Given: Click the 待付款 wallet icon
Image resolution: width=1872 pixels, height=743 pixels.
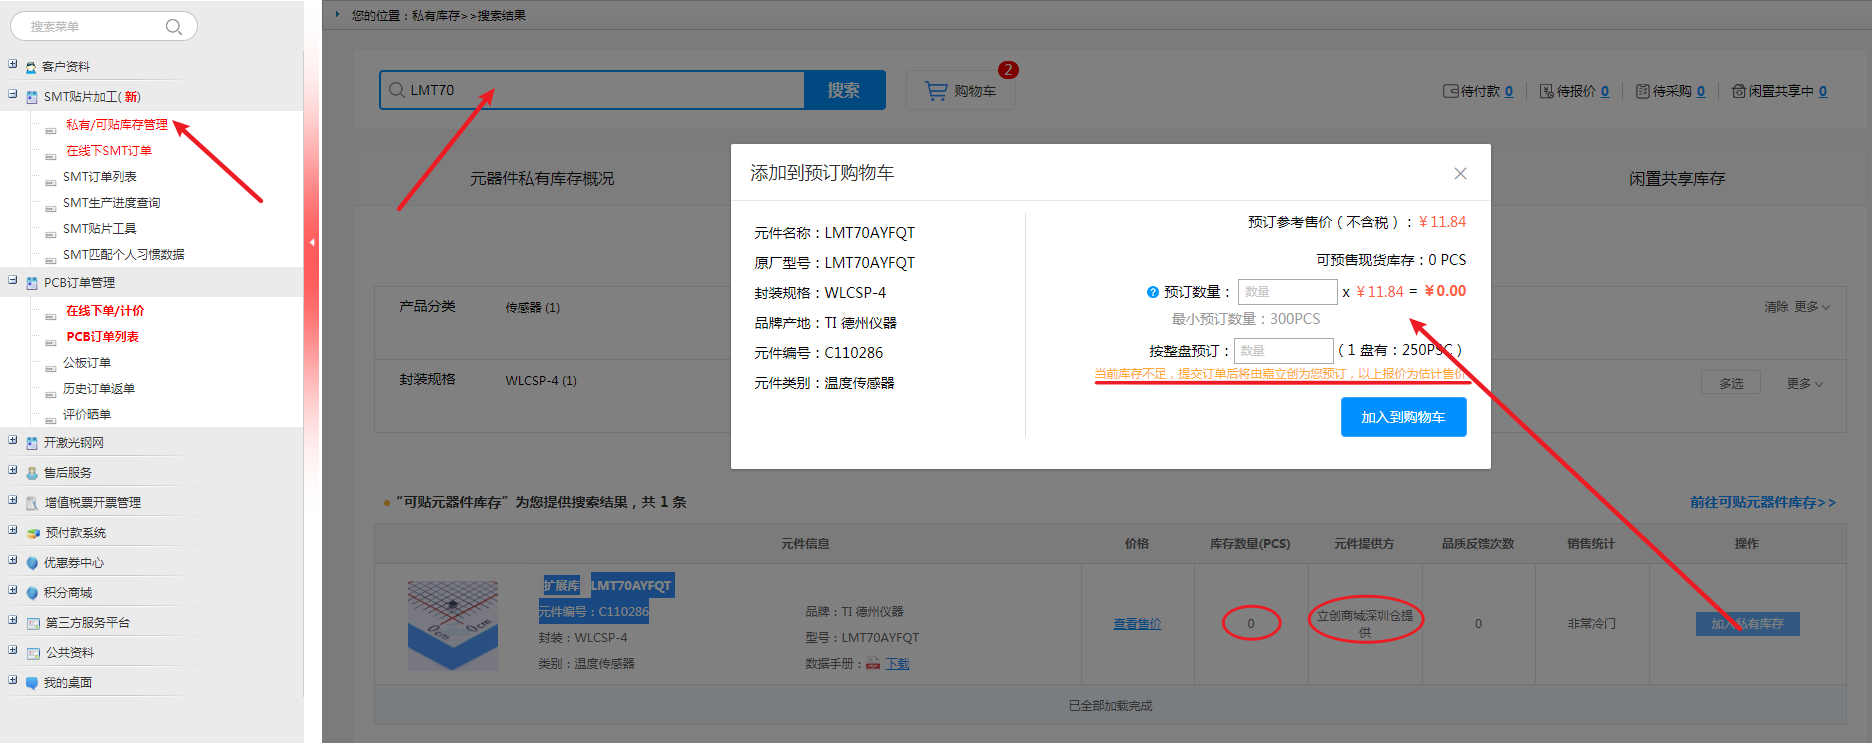Looking at the screenshot, I should coord(1450,91).
